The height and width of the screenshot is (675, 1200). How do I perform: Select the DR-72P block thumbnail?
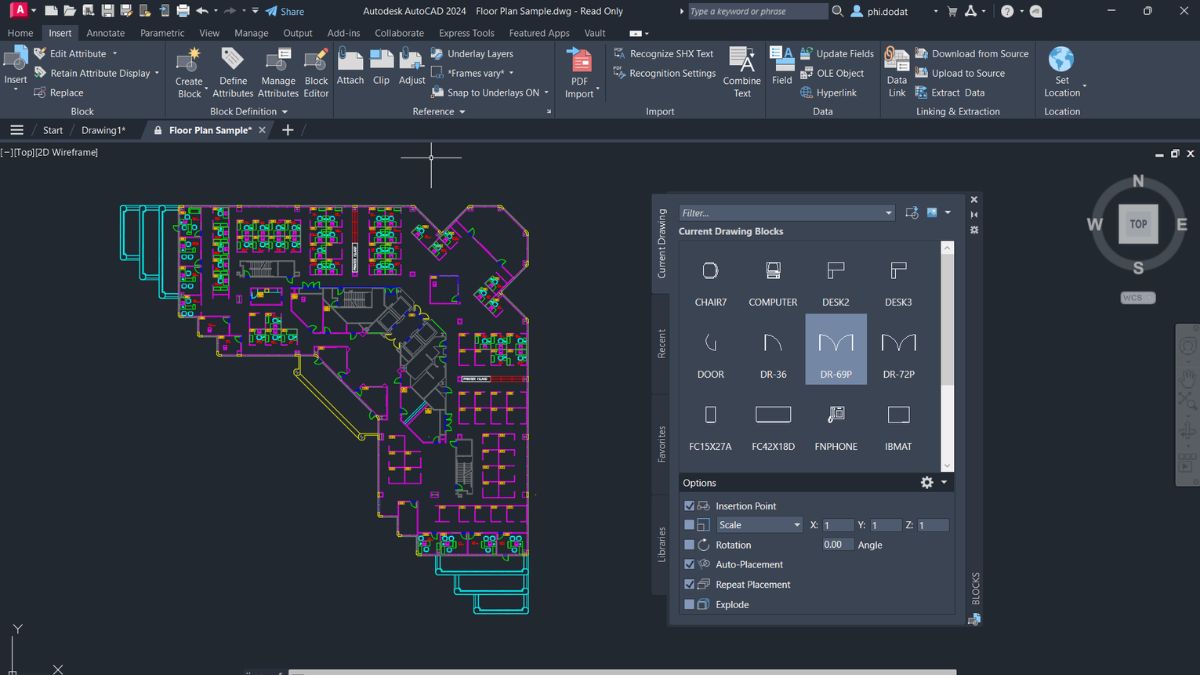pyautogui.click(x=898, y=350)
